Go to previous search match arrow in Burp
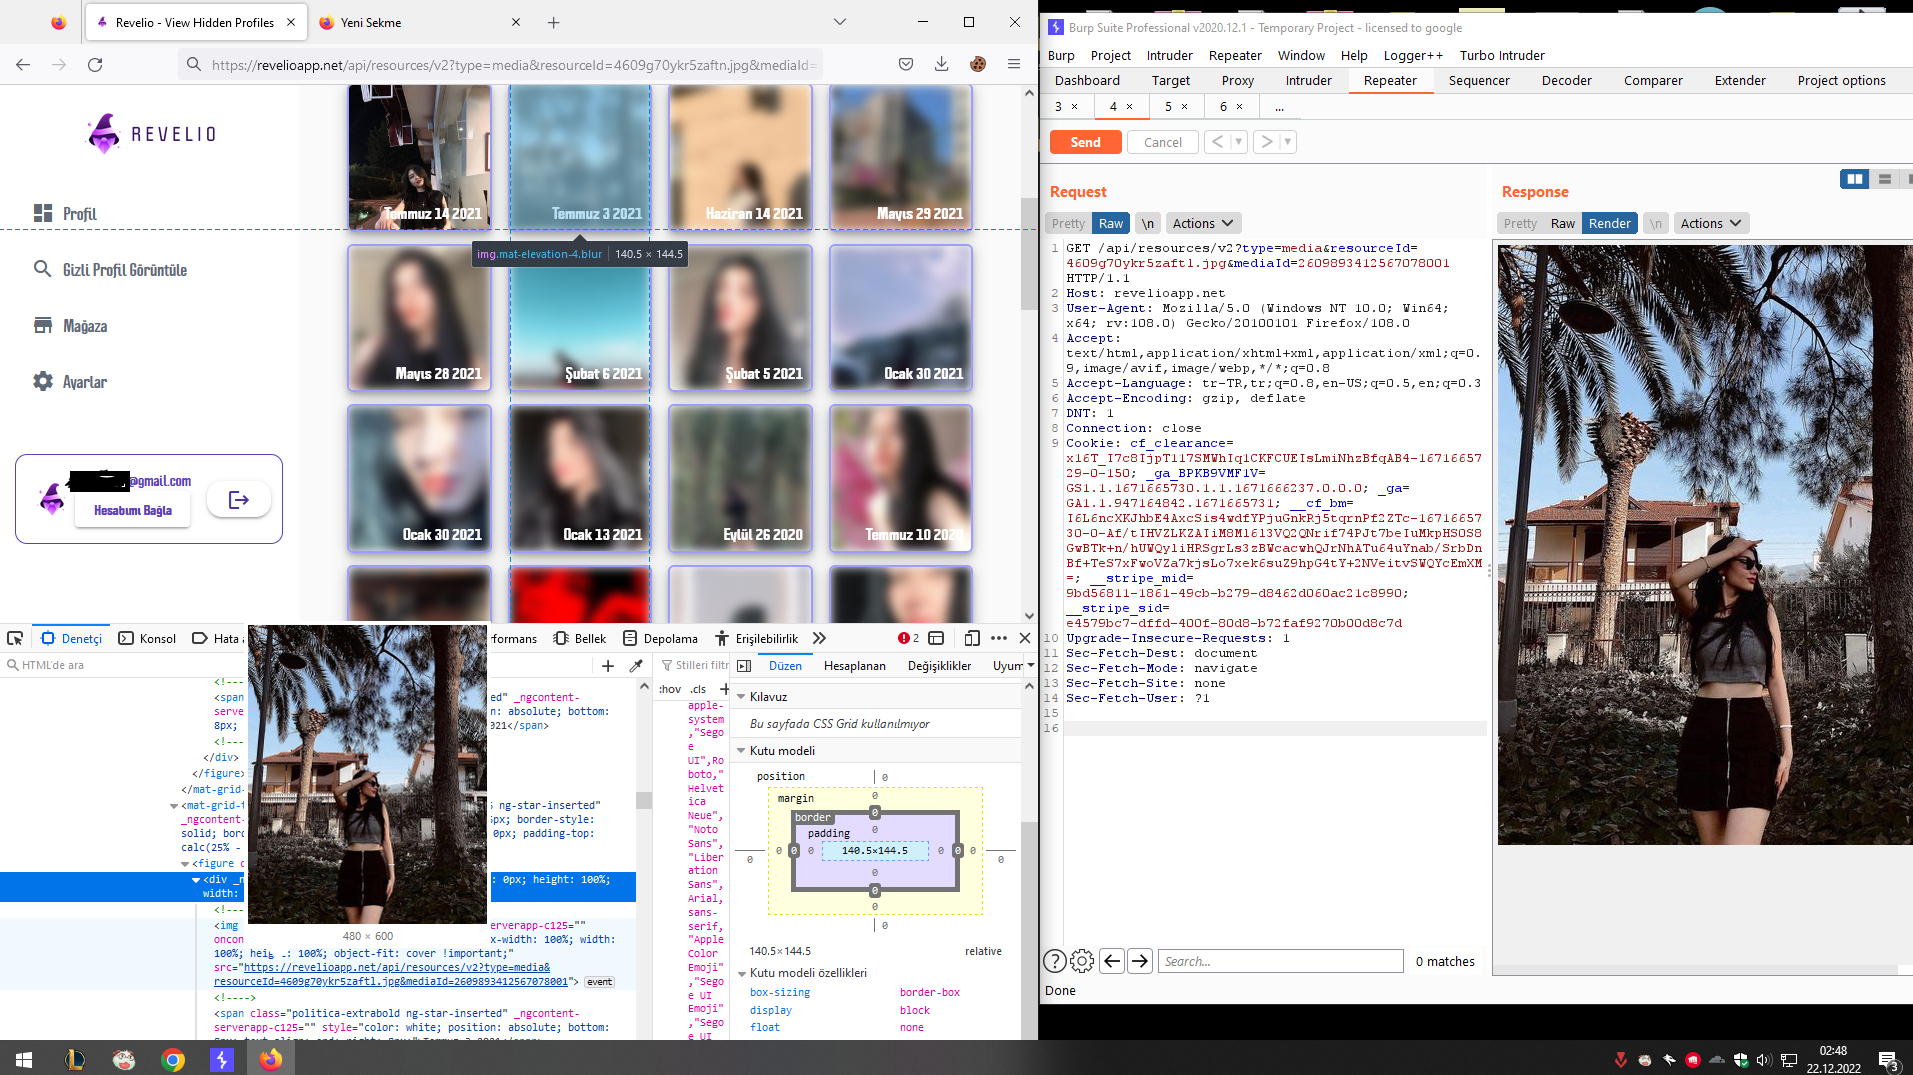The height and width of the screenshot is (1075, 1913). pyautogui.click(x=1112, y=961)
